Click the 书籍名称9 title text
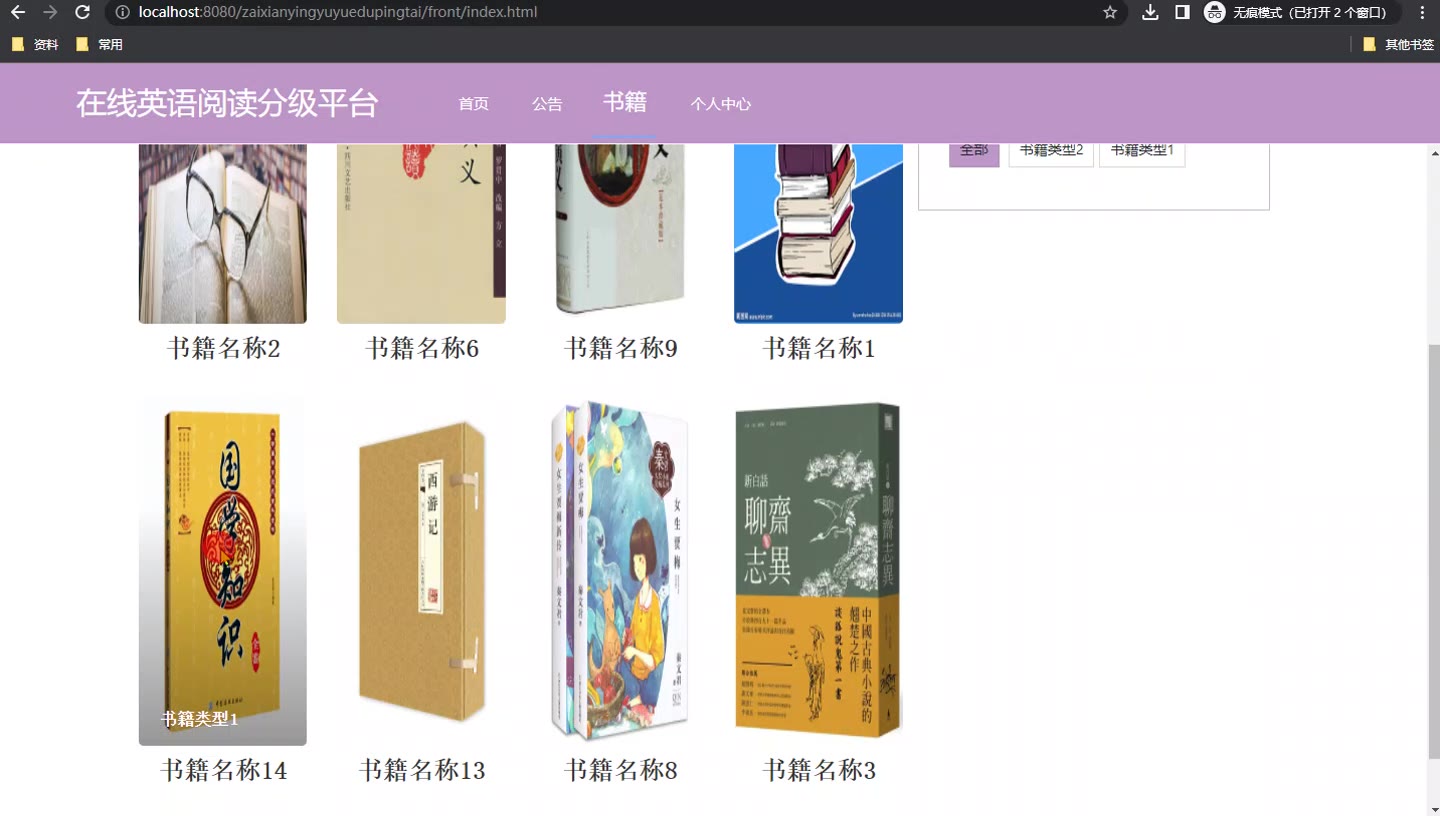The width and height of the screenshot is (1440, 816). click(x=620, y=348)
